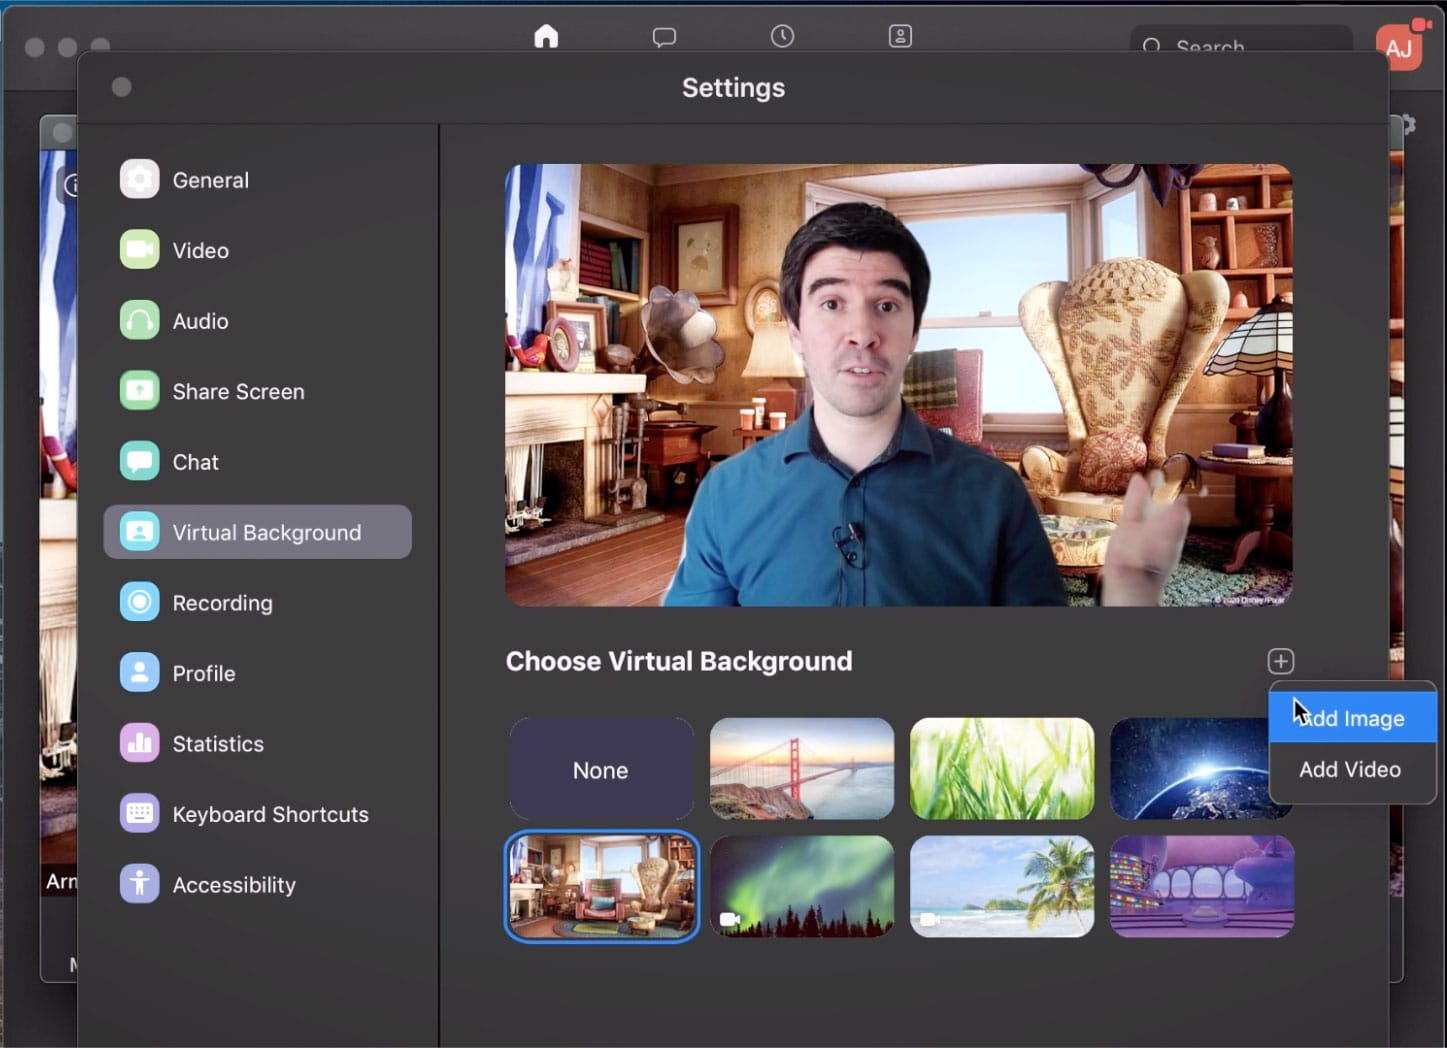Choose Add Video from the popup menu
Image resolution: width=1447 pixels, height=1048 pixels.
(x=1352, y=769)
